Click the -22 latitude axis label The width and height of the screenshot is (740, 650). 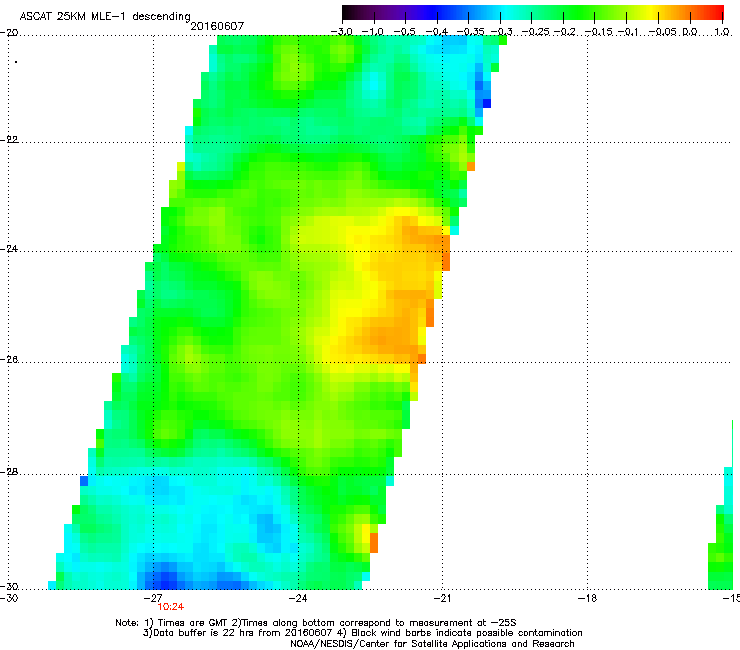point(9,140)
